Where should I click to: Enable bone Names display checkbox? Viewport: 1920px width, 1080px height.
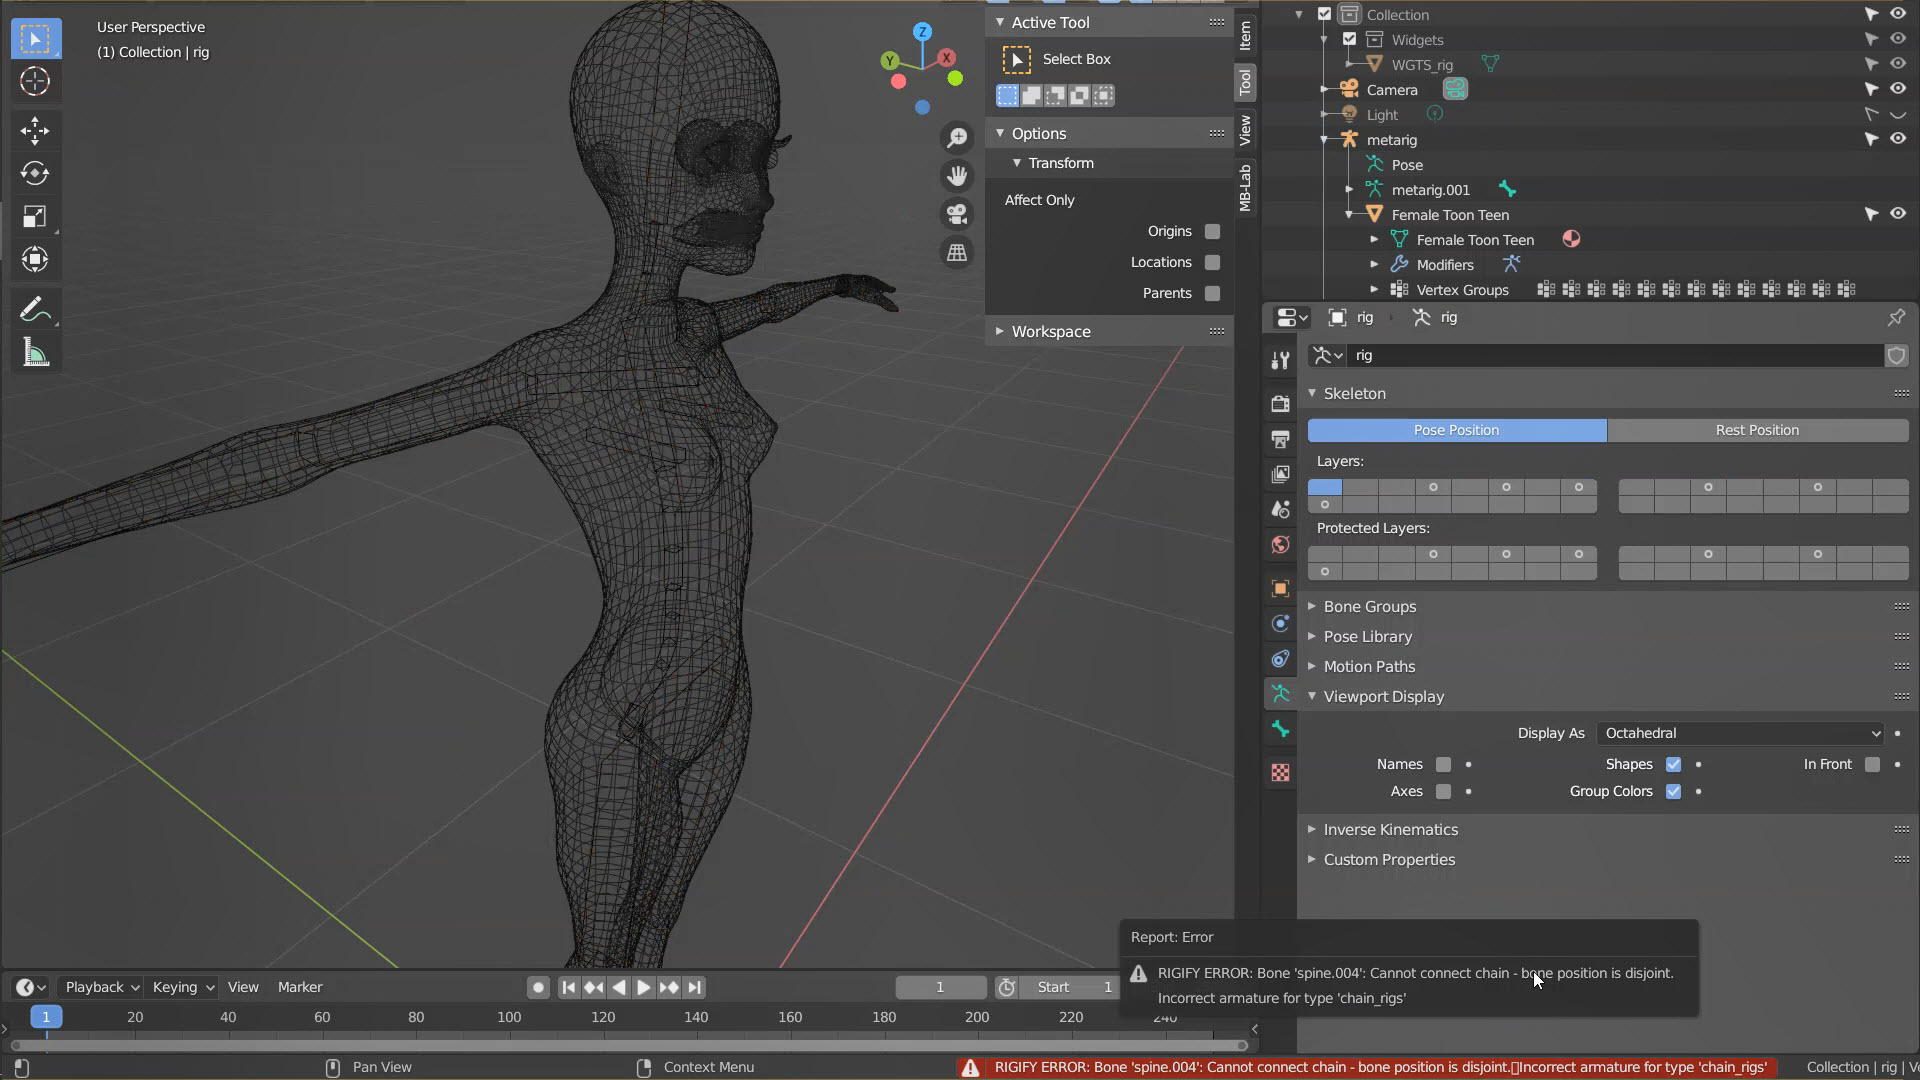tap(1443, 764)
